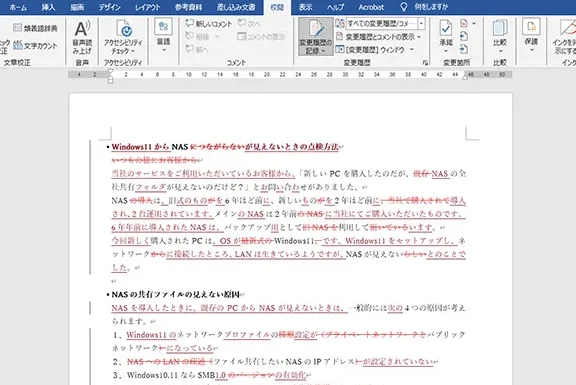Open the すべての変更履歴/コメント display combo box
This screenshot has width=576, height=385.
(385, 24)
